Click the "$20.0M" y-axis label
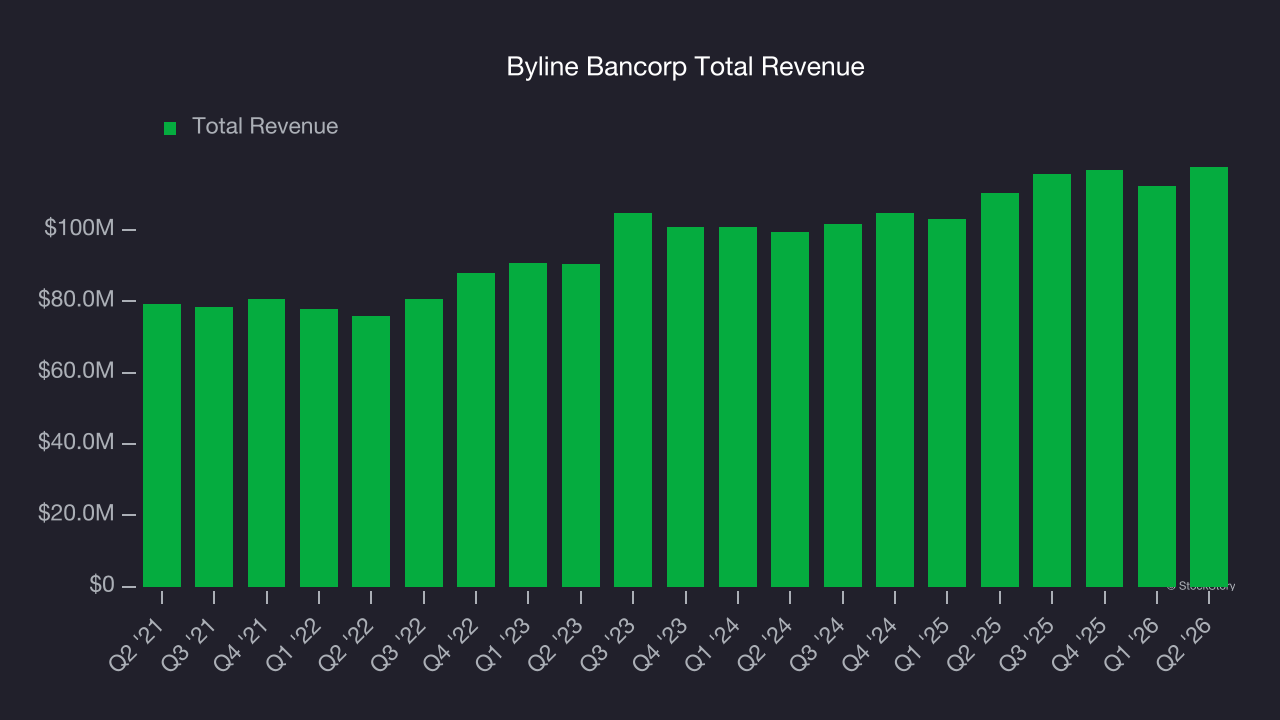 click(x=77, y=514)
